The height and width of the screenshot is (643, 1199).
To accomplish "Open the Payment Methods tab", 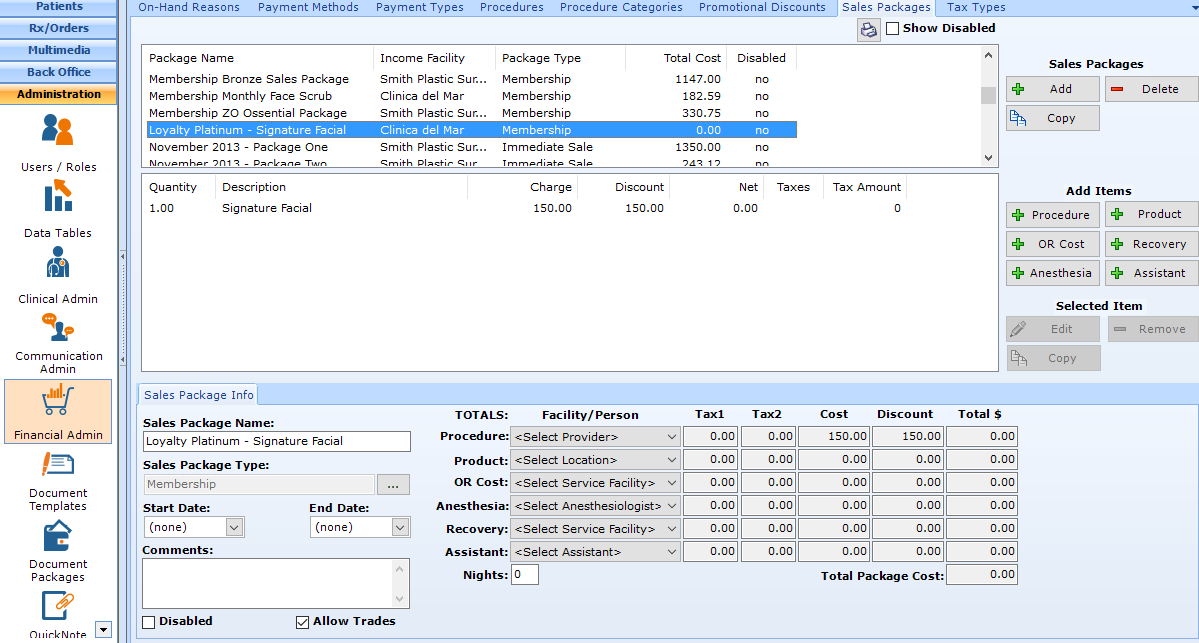I will pyautogui.click(x=308, y=7).
